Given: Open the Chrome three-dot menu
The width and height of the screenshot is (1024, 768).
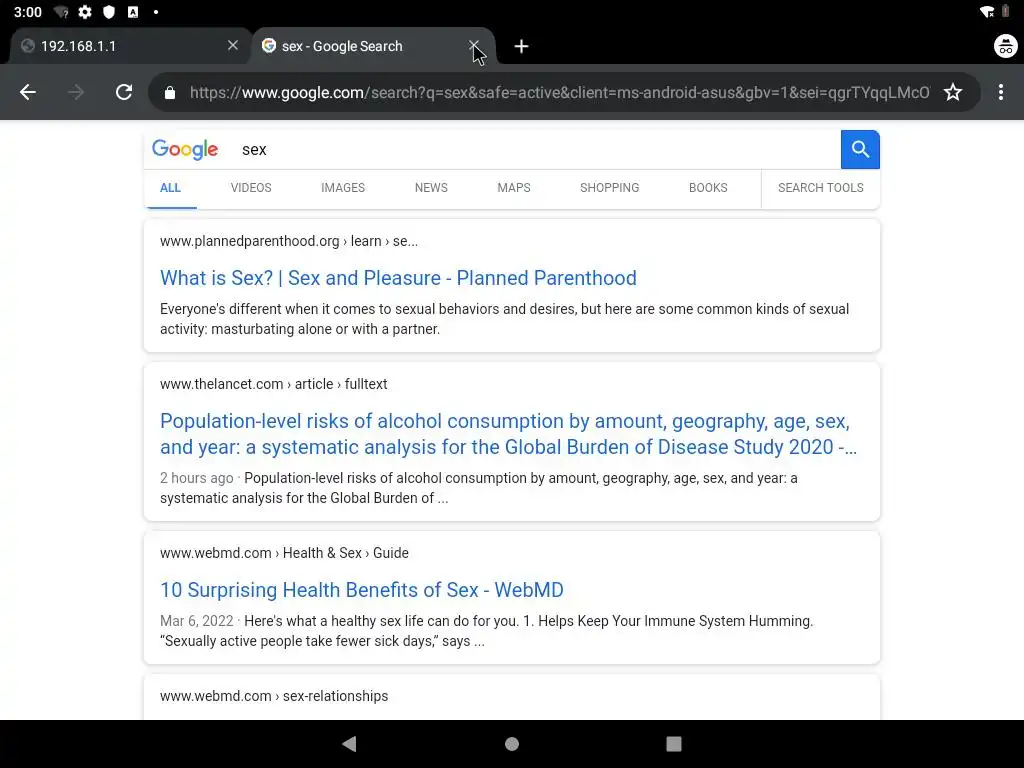Looking at the screenshot, I should (1000, 92).
